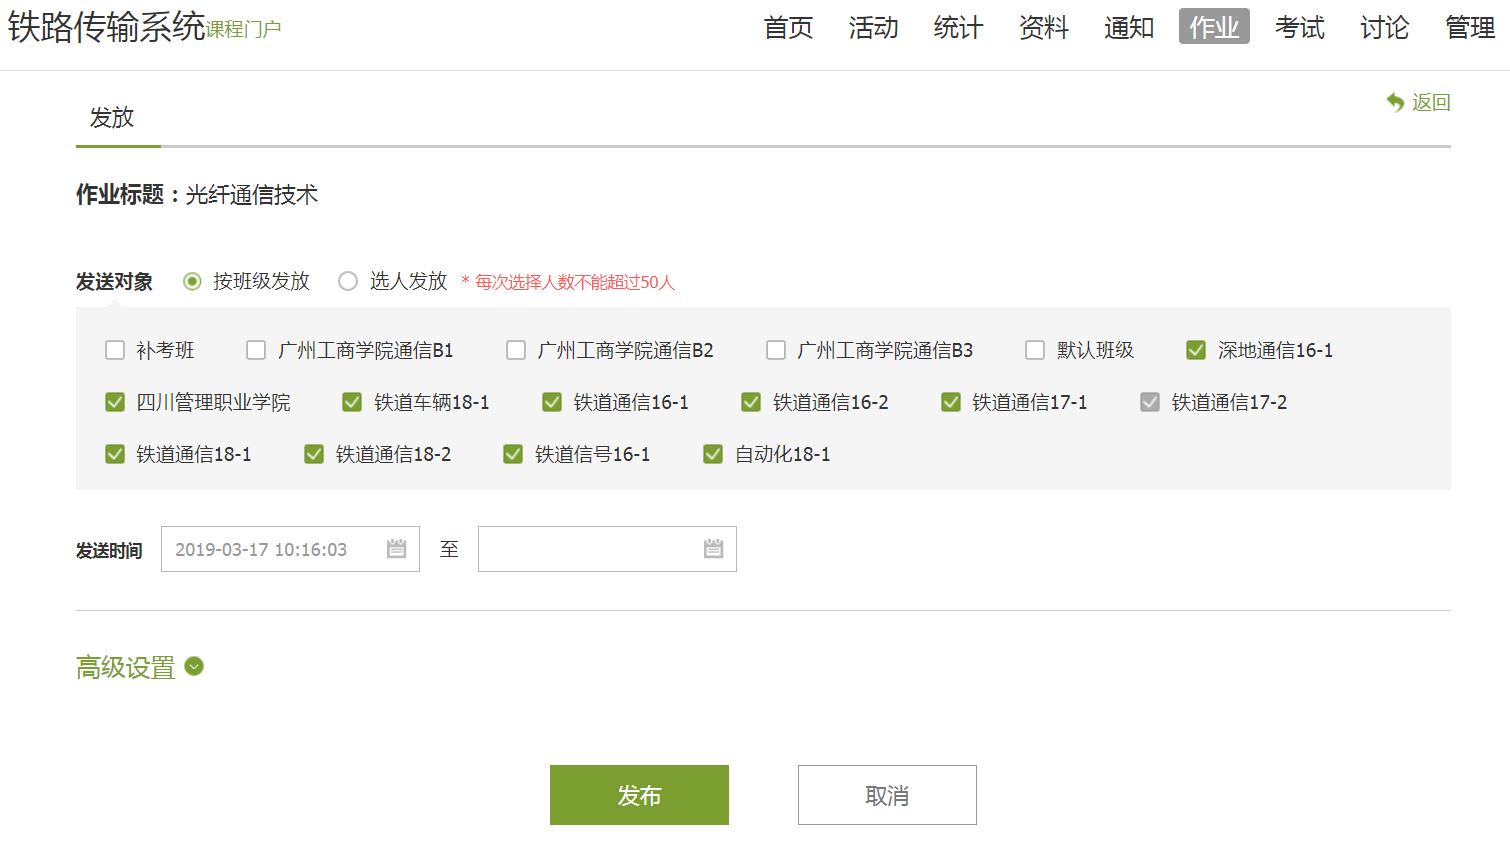Select 按班级发放 radio option
Screen dimensions: 1510x847
193,281
